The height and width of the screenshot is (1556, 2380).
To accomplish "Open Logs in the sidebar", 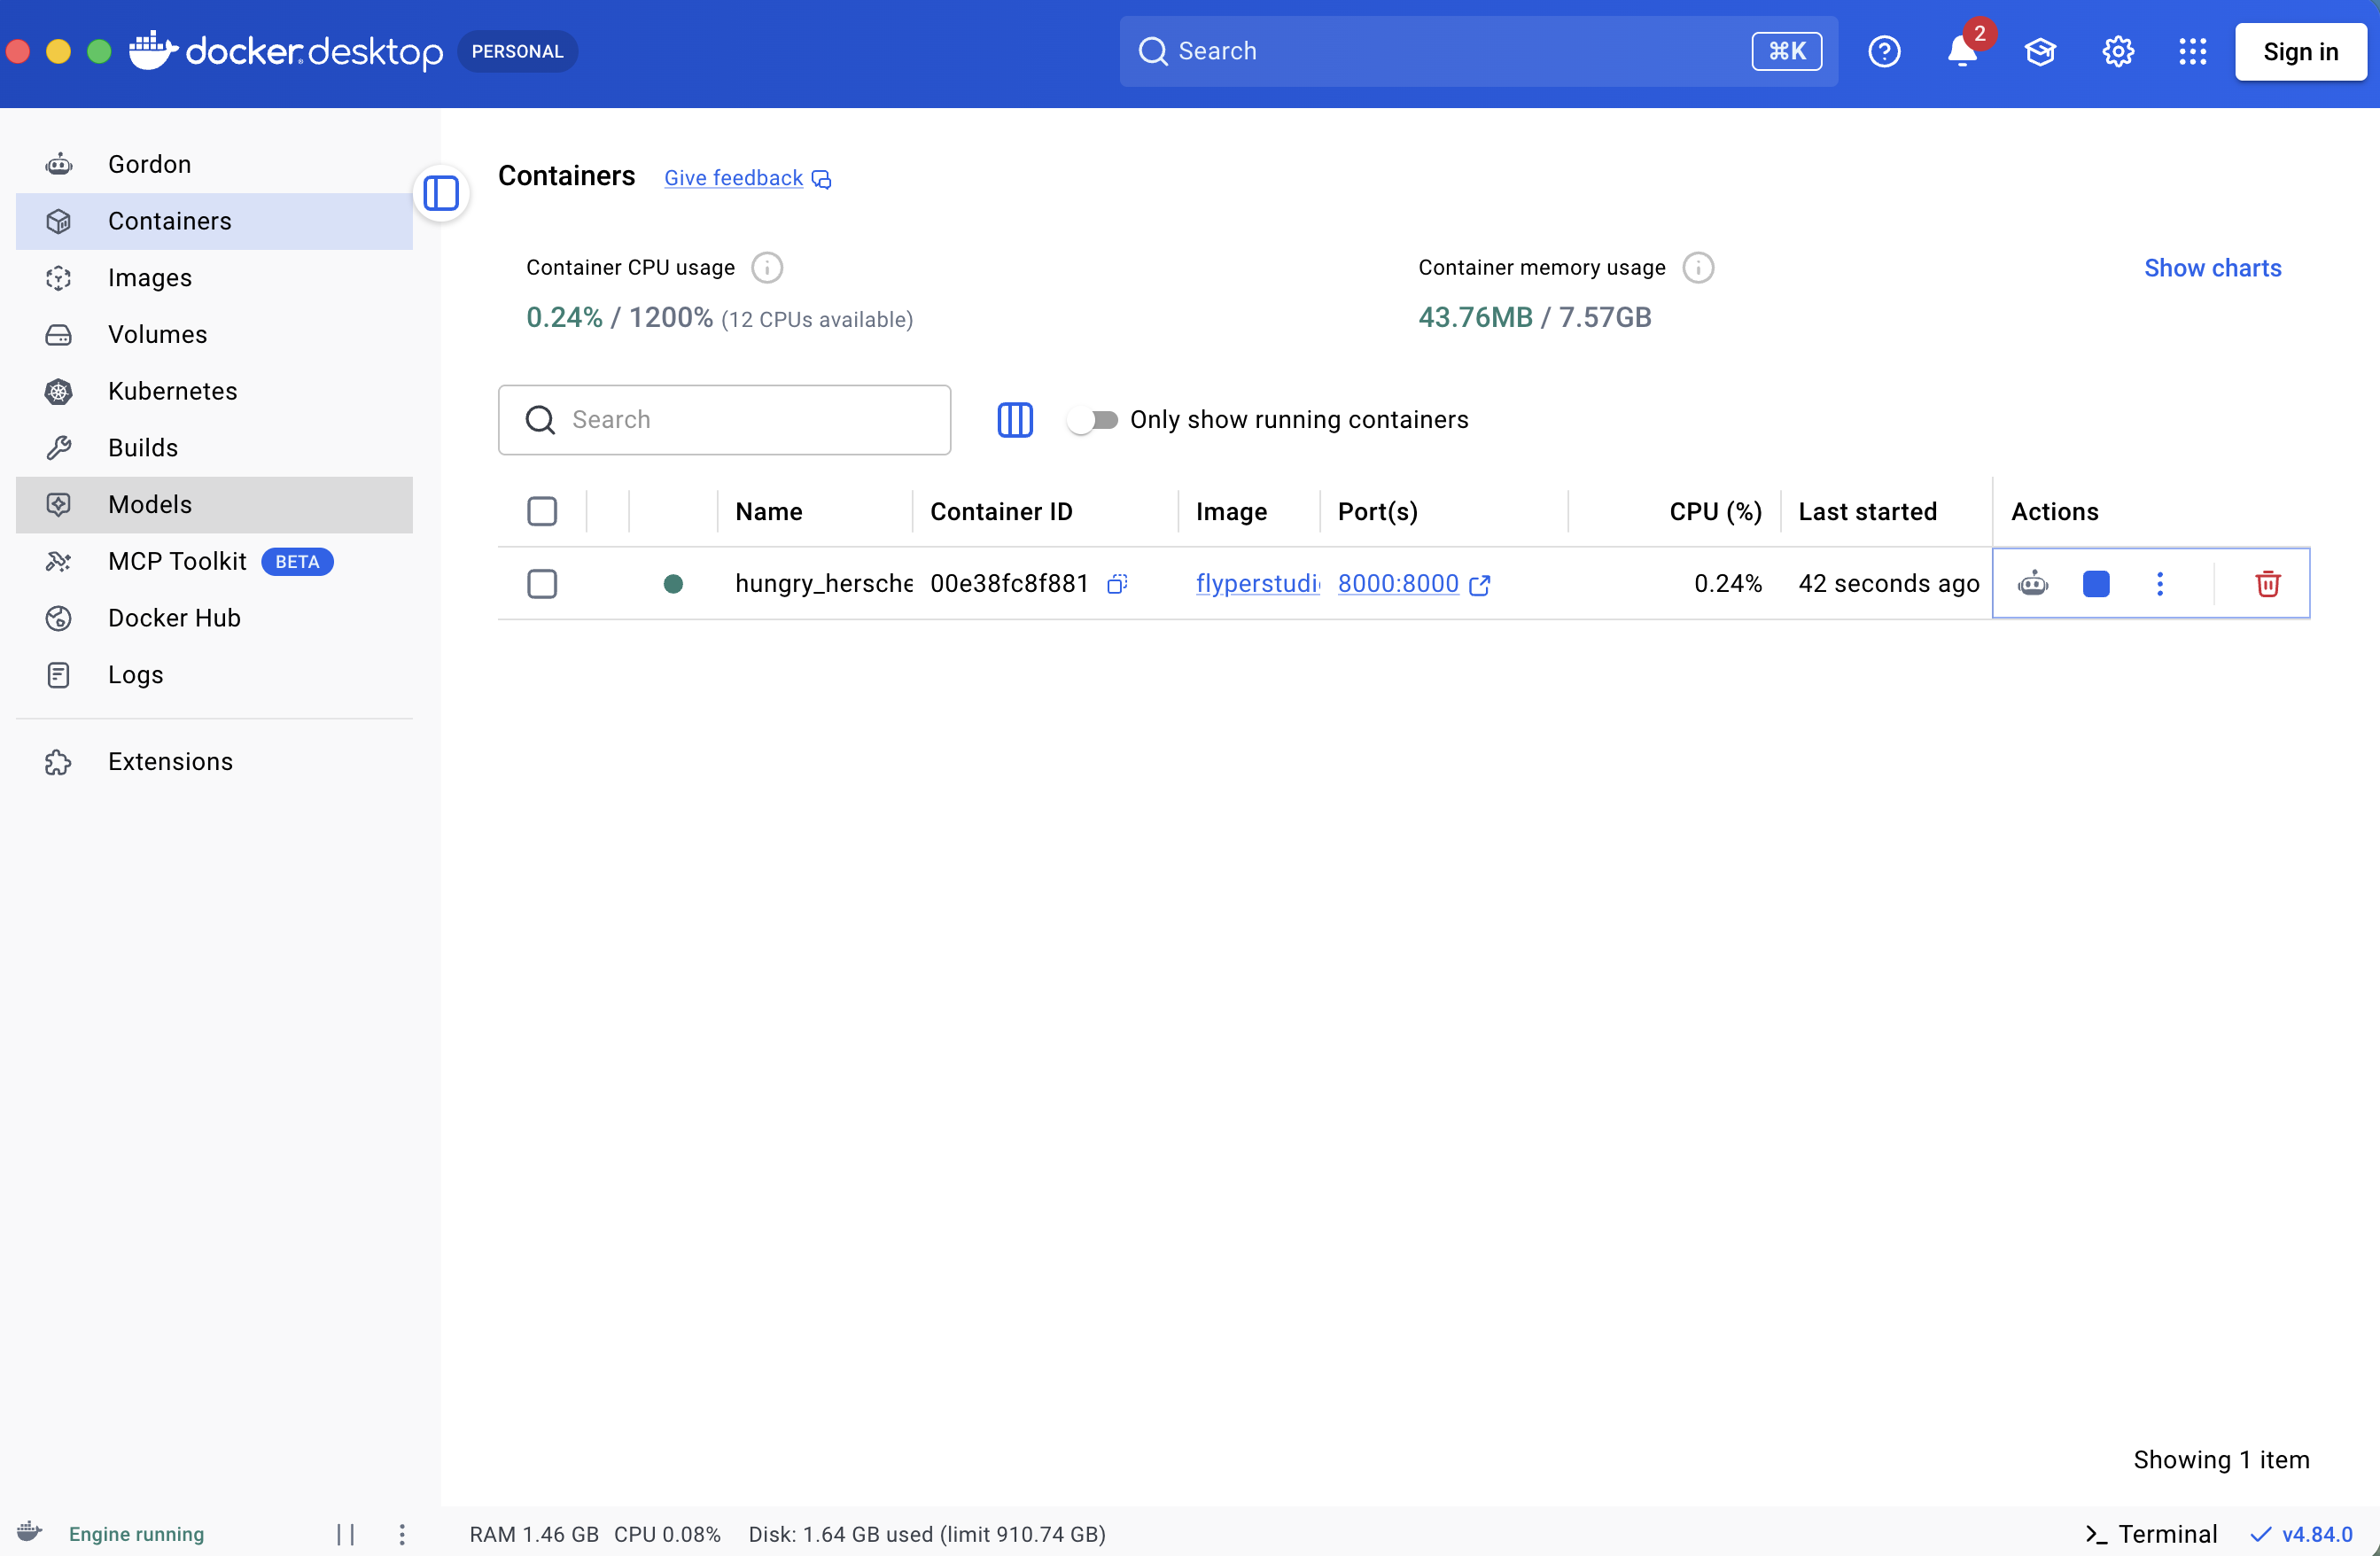I will pos(214,675).
